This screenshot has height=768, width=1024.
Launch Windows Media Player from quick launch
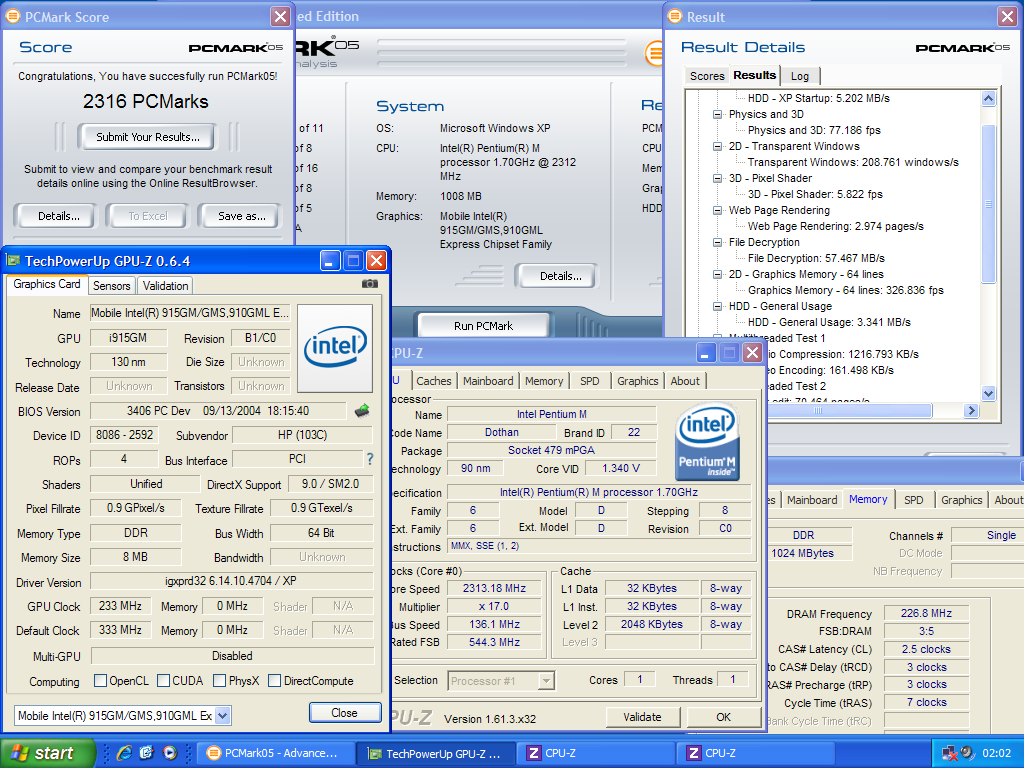pos(170,753)
